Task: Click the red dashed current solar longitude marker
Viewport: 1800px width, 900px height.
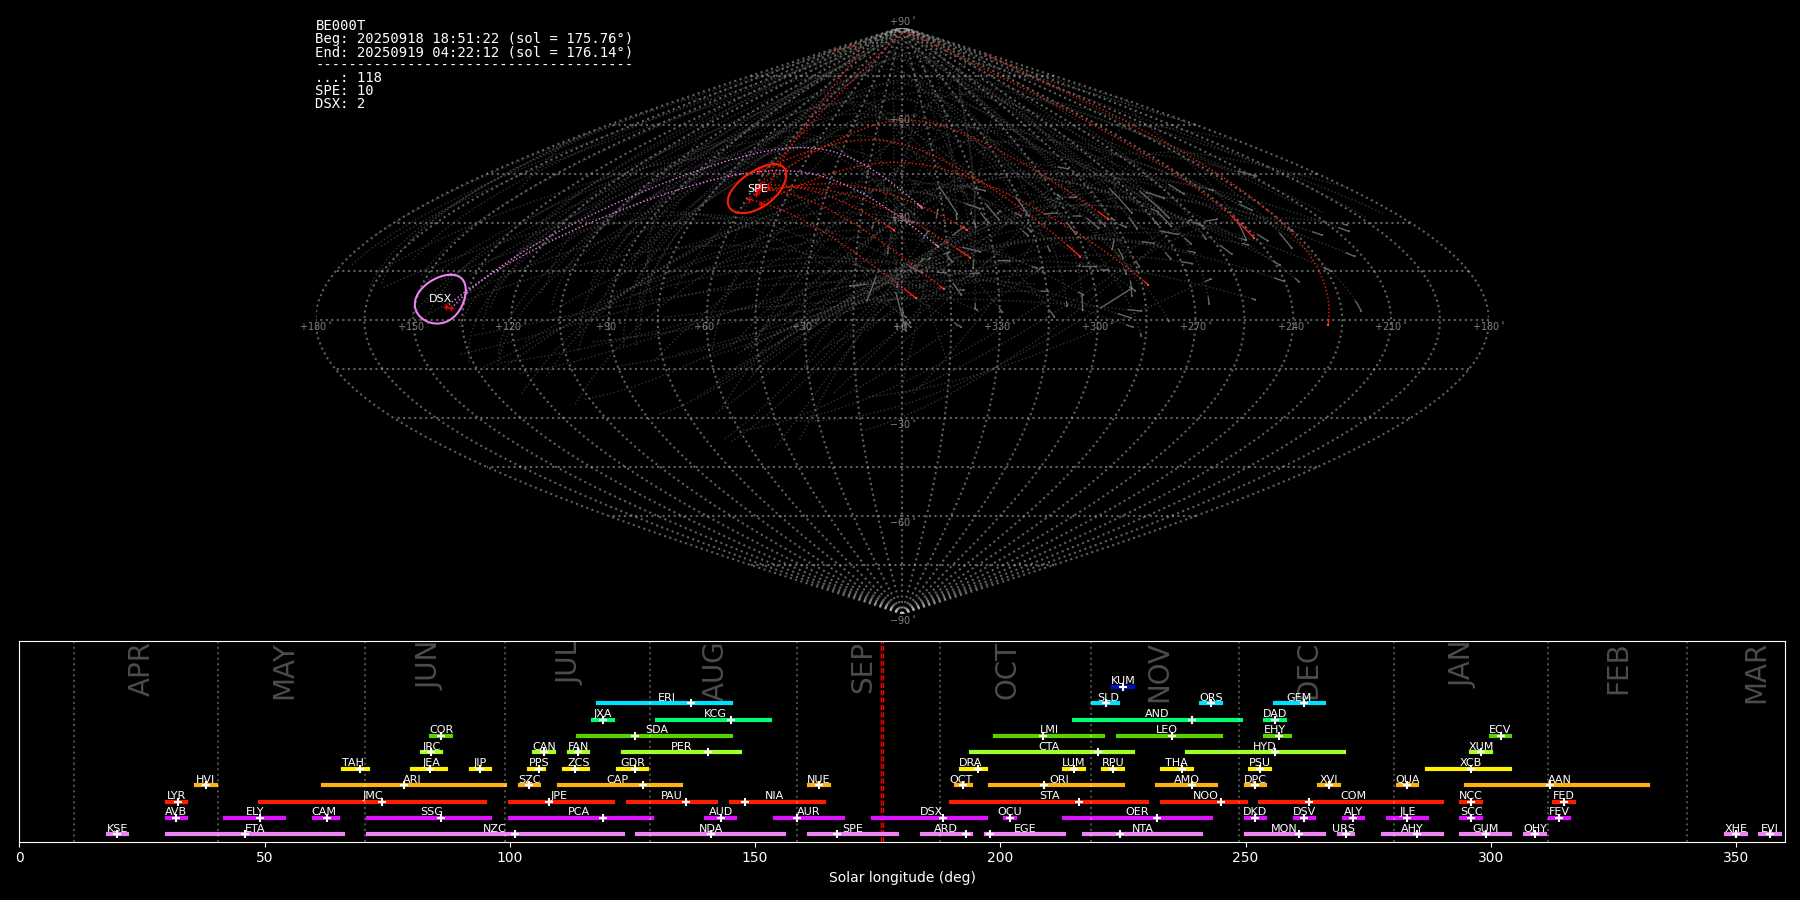Action: pos(882,741)
